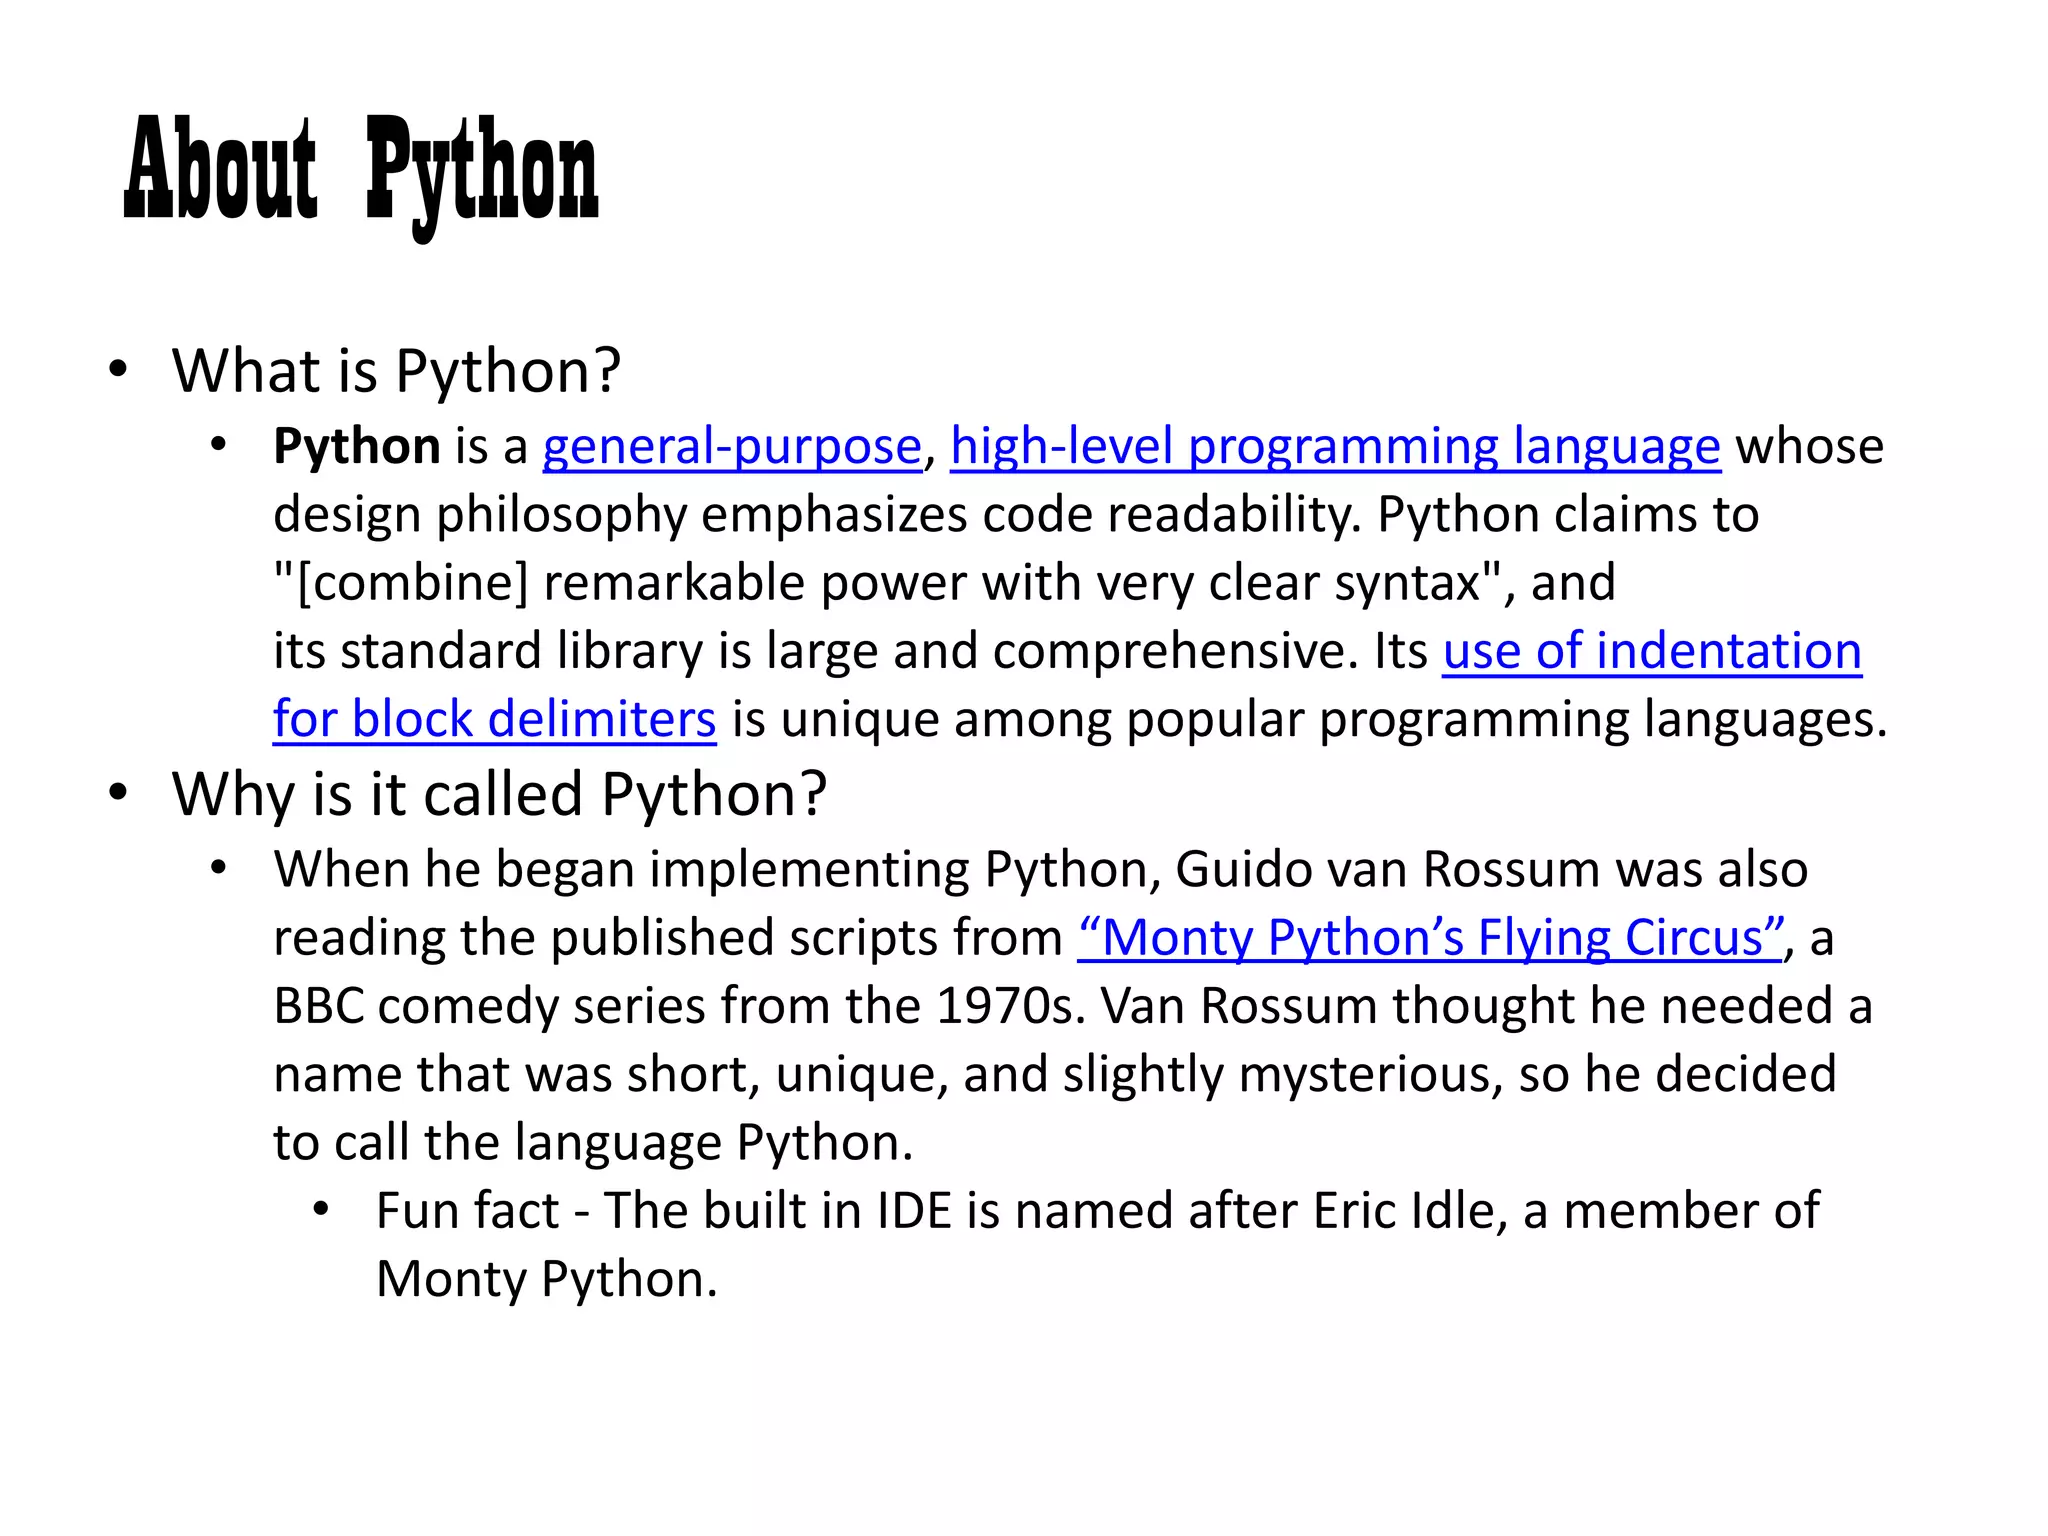Click the "About Python" slide title
This screenshot has height=1536, width=2048.
tap(361, 170)
